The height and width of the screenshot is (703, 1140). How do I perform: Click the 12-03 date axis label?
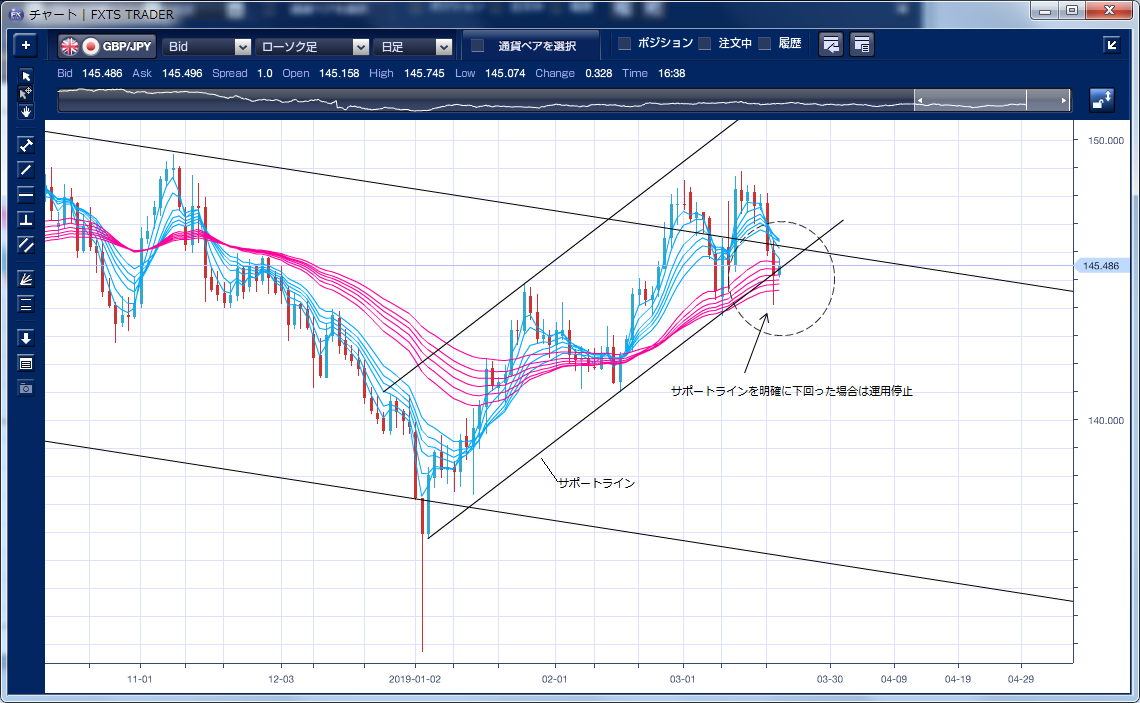coord(281,679)
